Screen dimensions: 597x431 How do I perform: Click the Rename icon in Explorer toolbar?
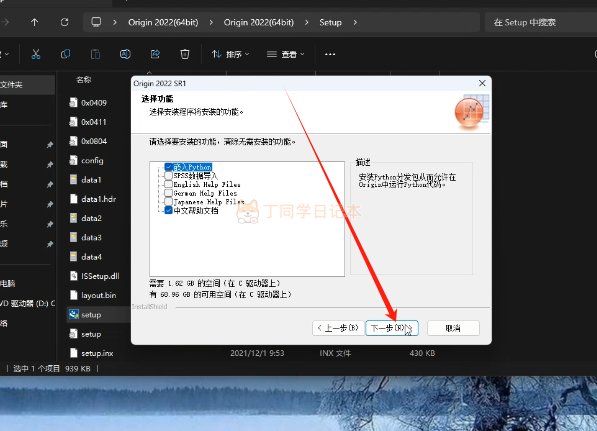point(125,54)
